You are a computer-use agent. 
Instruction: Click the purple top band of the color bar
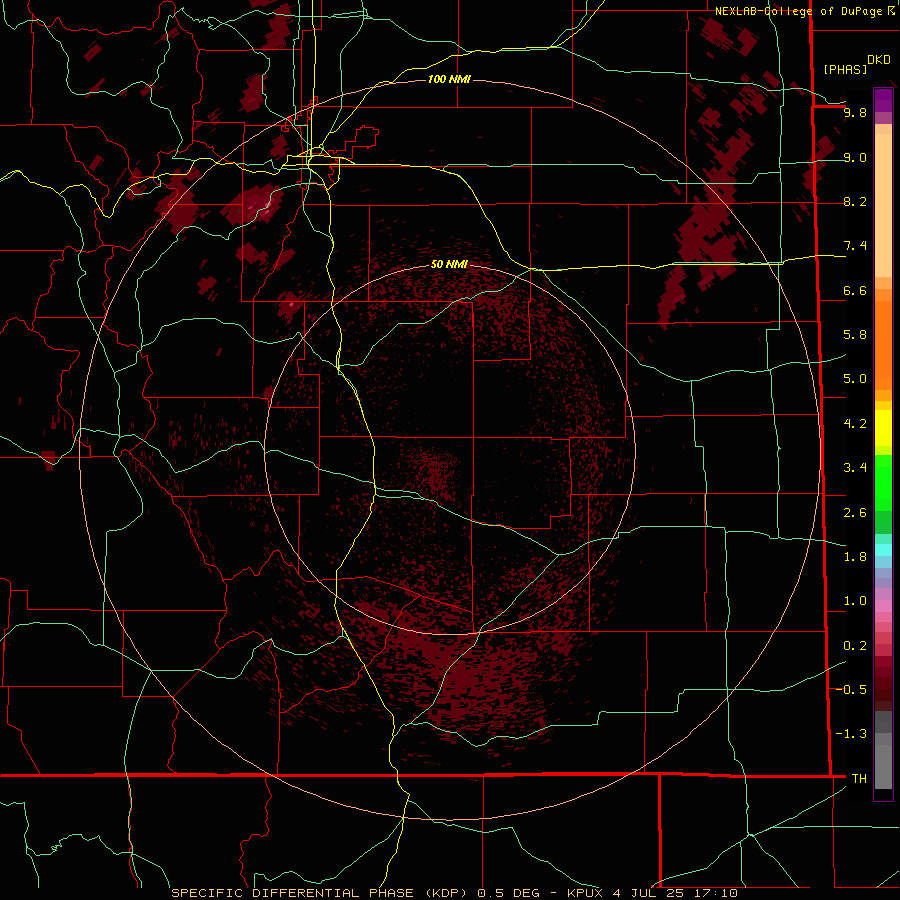(883, 100)
